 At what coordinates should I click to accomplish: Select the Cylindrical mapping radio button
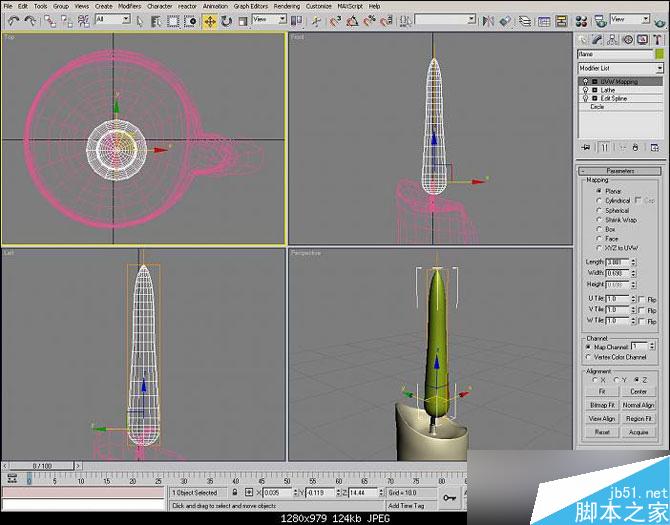pos(598,200)
